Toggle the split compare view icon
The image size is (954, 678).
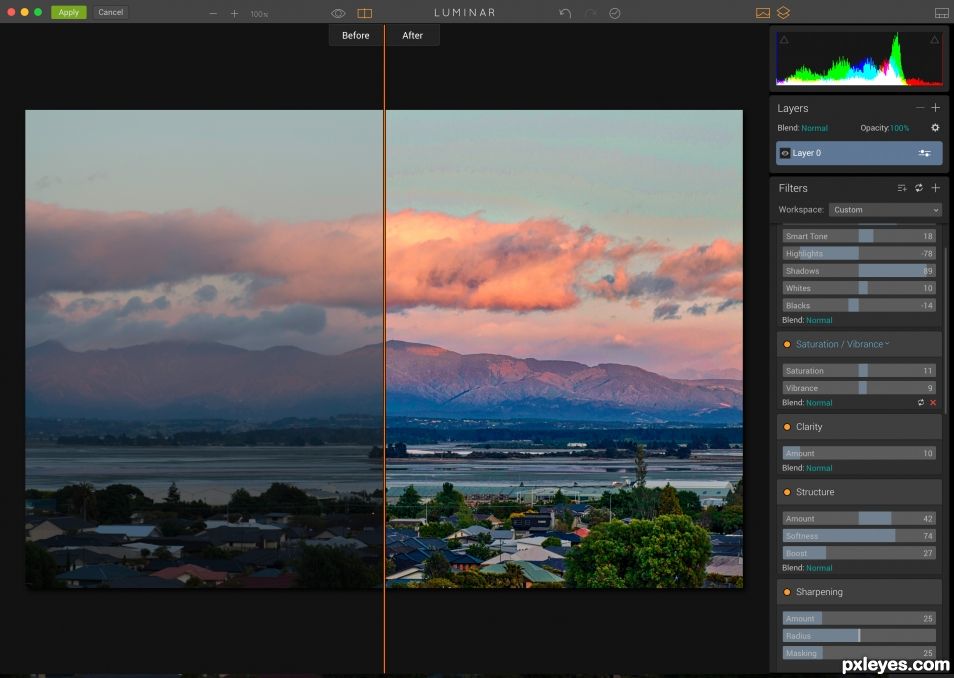364,13
